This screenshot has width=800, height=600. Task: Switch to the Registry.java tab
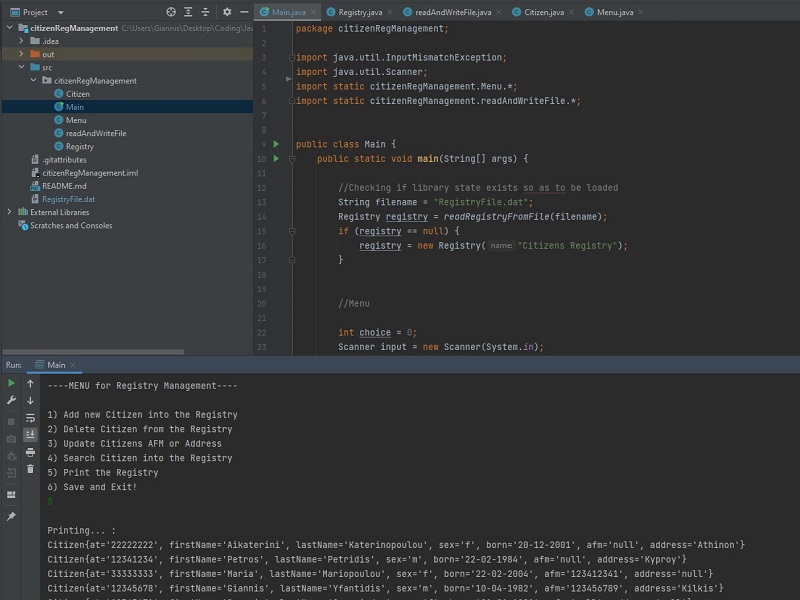360,12
